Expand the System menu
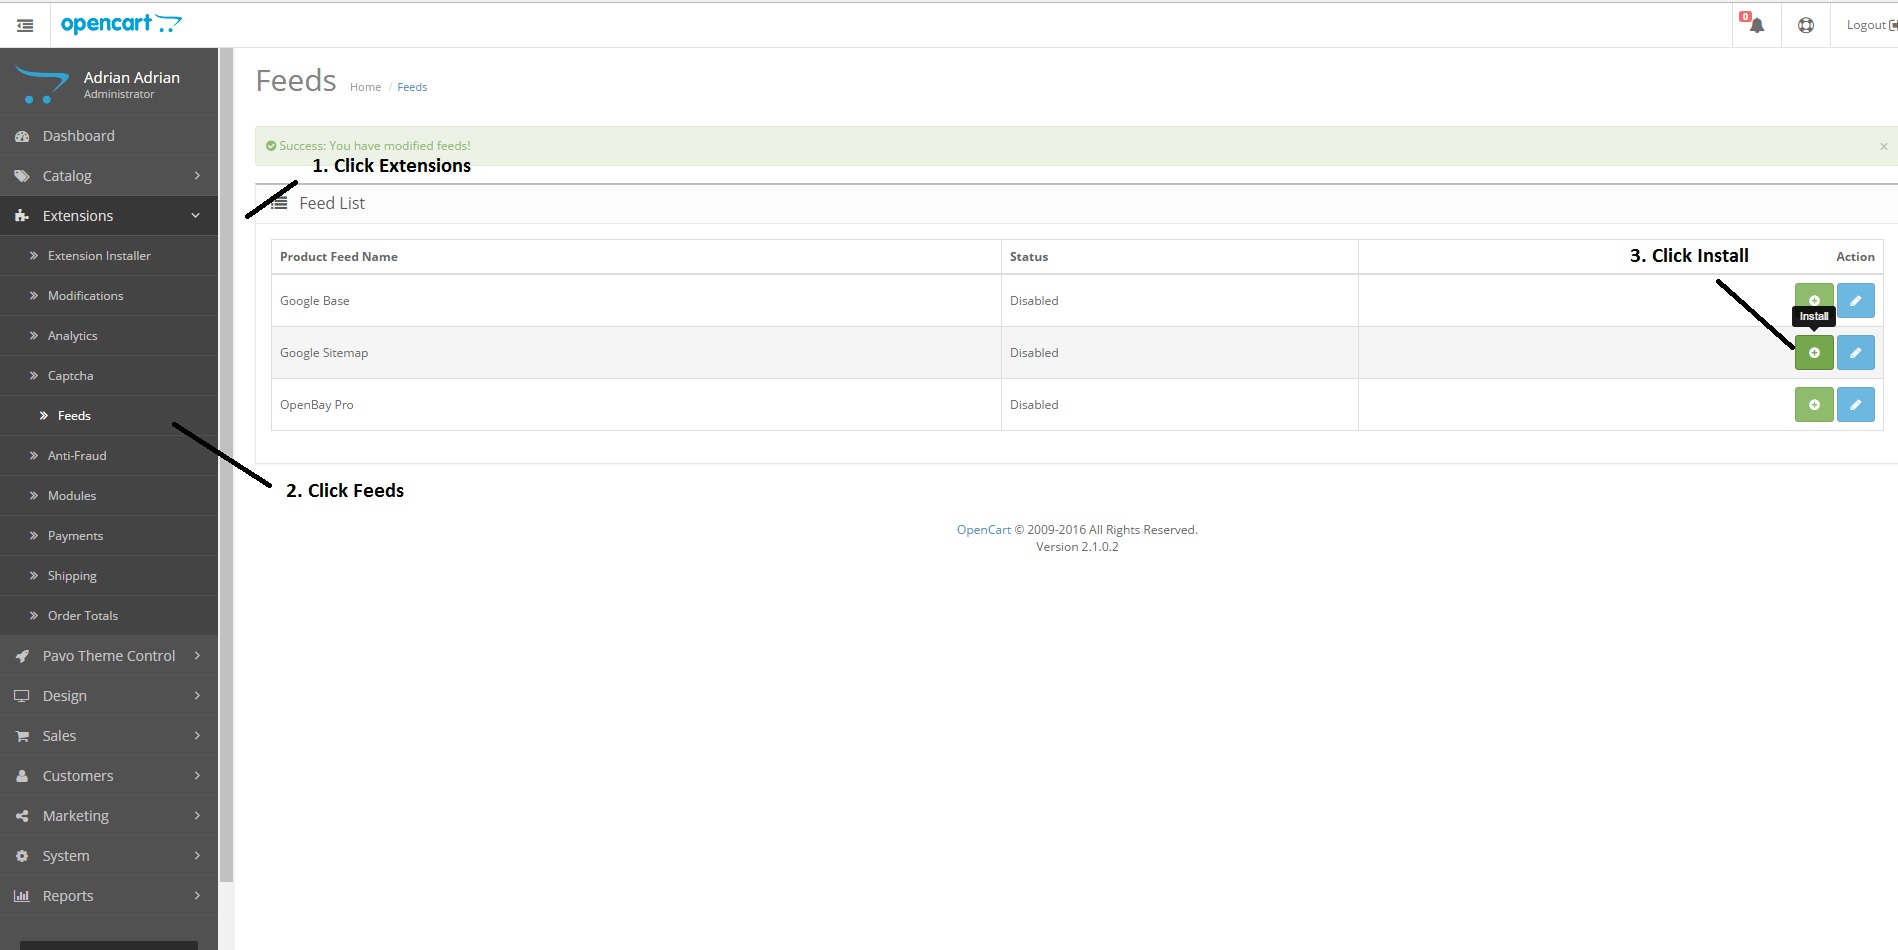1898x950 pixels. [66, 855]
